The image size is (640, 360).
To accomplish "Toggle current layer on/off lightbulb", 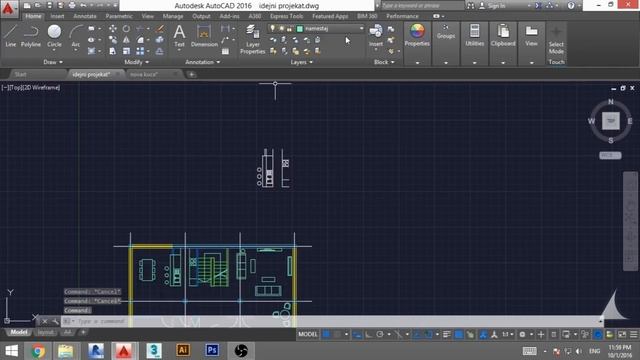I will 273,29.
